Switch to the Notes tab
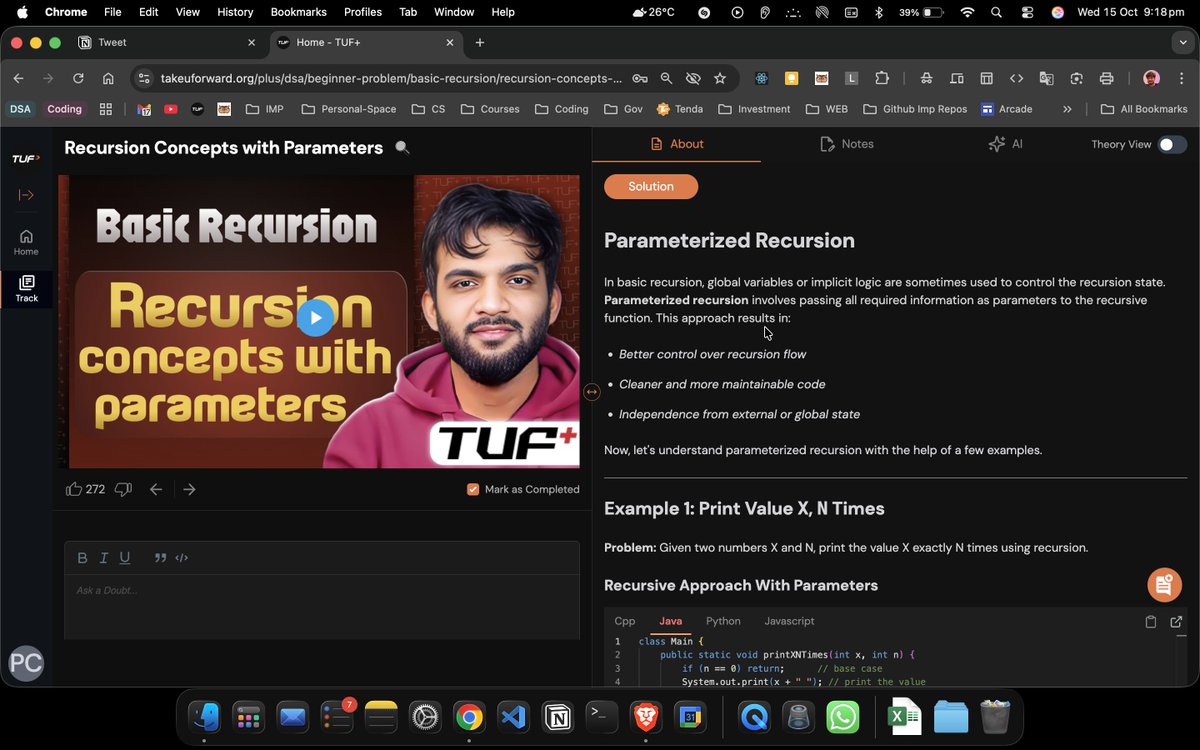Viewport: 1200px width, 750px height. [846, 144]
